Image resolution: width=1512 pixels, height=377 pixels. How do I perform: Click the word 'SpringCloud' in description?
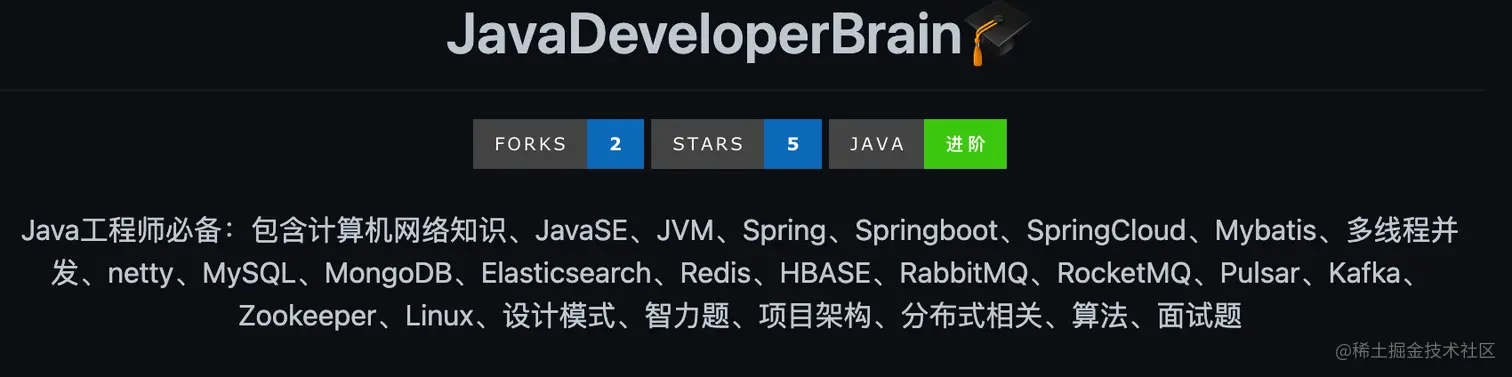tap(1106, 231)
